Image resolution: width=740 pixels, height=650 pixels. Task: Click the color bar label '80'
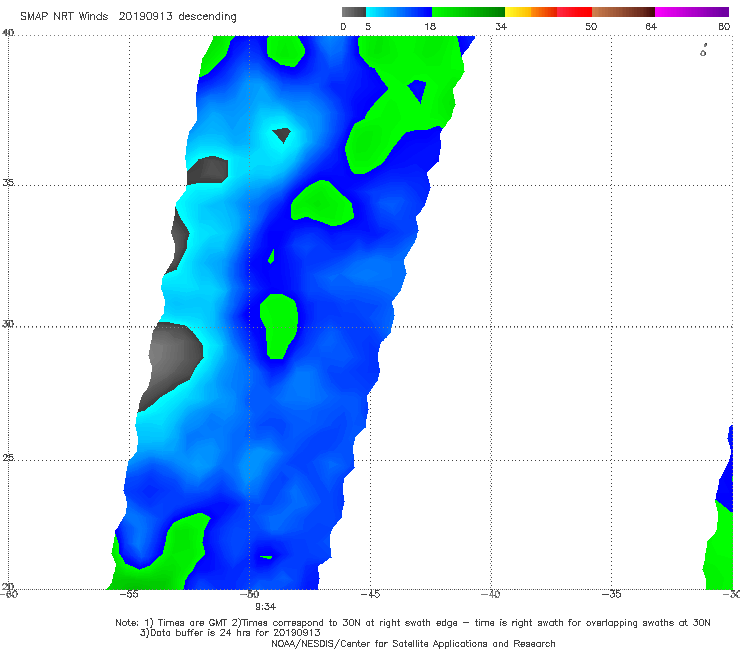tap(724, 26)
